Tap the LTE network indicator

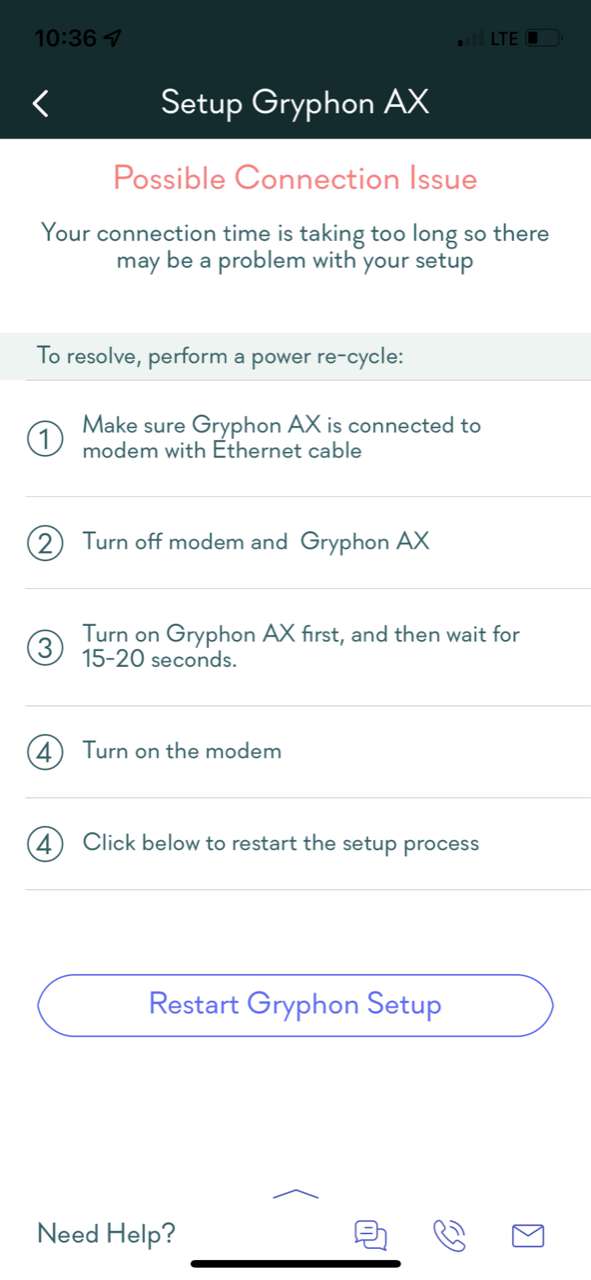pyautogui.click(x=502, y=38)
